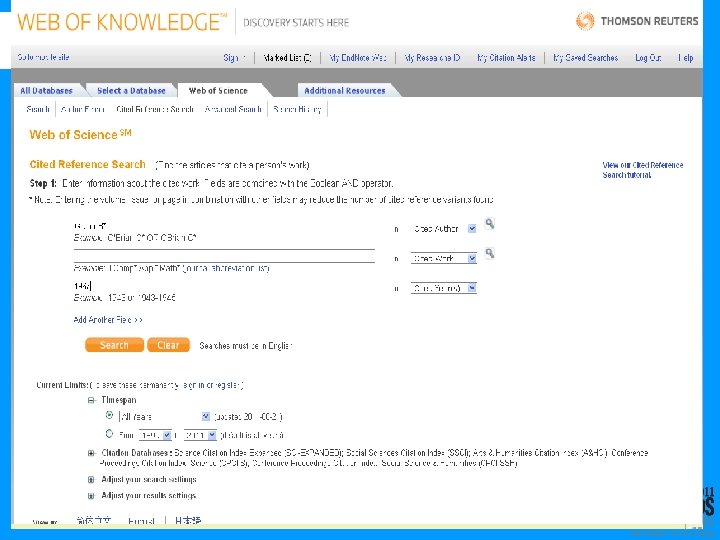Viewport: 720px width, 540px height.
Task: Open the Cited Reference Search sub-tab
Action: pos(155,109)
